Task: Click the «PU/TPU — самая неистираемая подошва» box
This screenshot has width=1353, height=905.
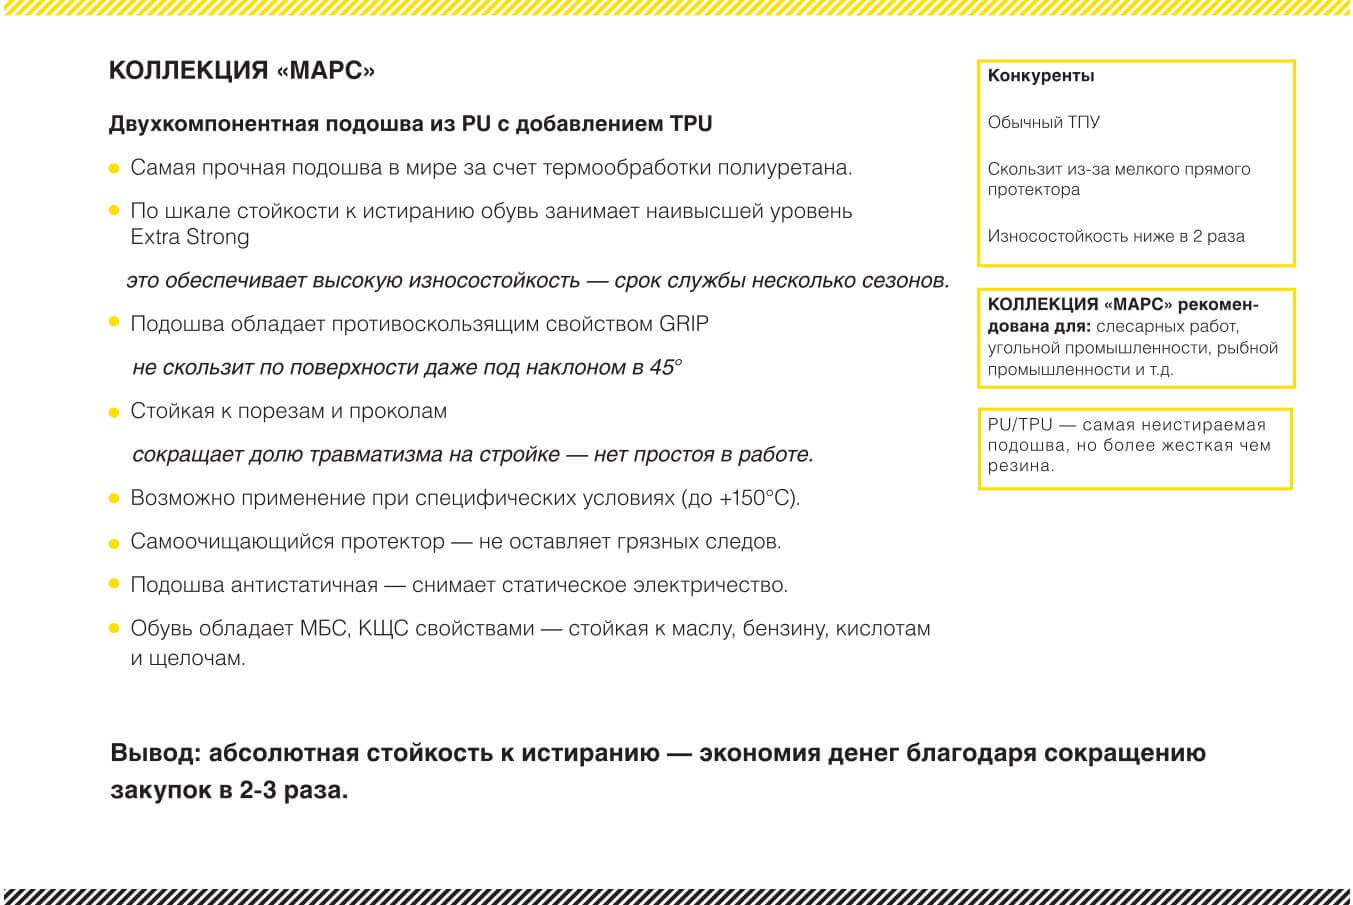Action: (1134, 446)
